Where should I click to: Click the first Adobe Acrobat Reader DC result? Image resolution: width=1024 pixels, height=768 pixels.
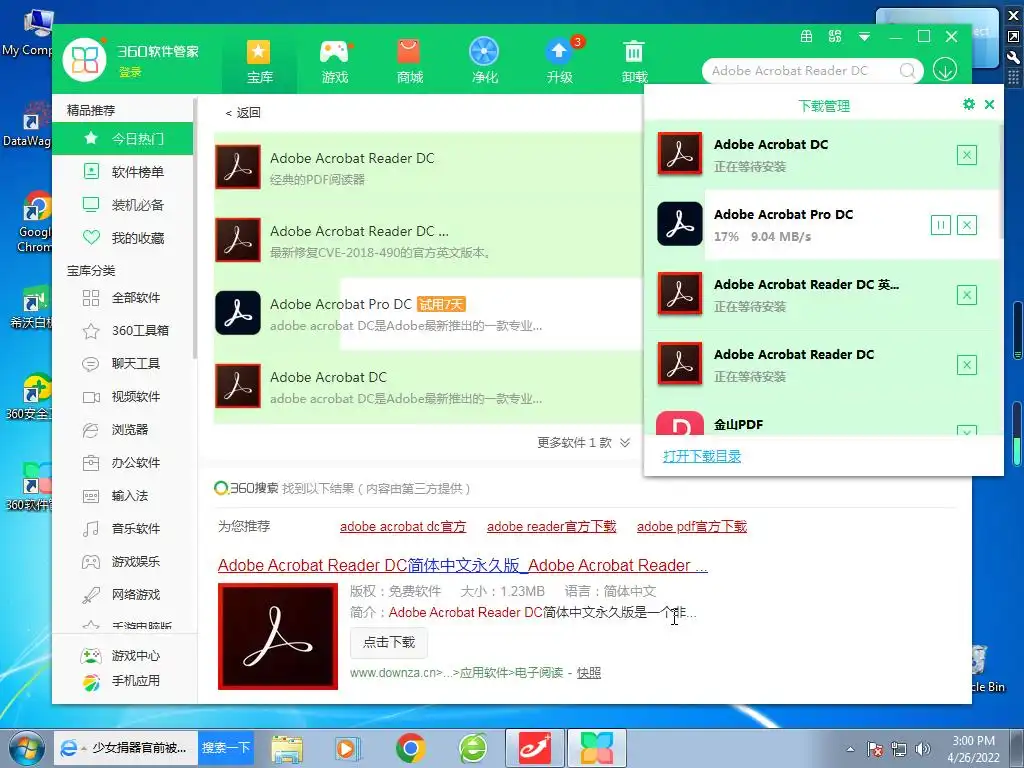point(428,168)
